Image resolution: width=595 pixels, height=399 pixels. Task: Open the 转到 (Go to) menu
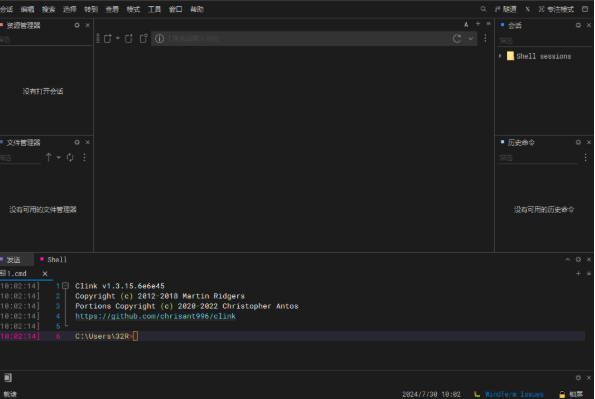[x=91, y=9]
